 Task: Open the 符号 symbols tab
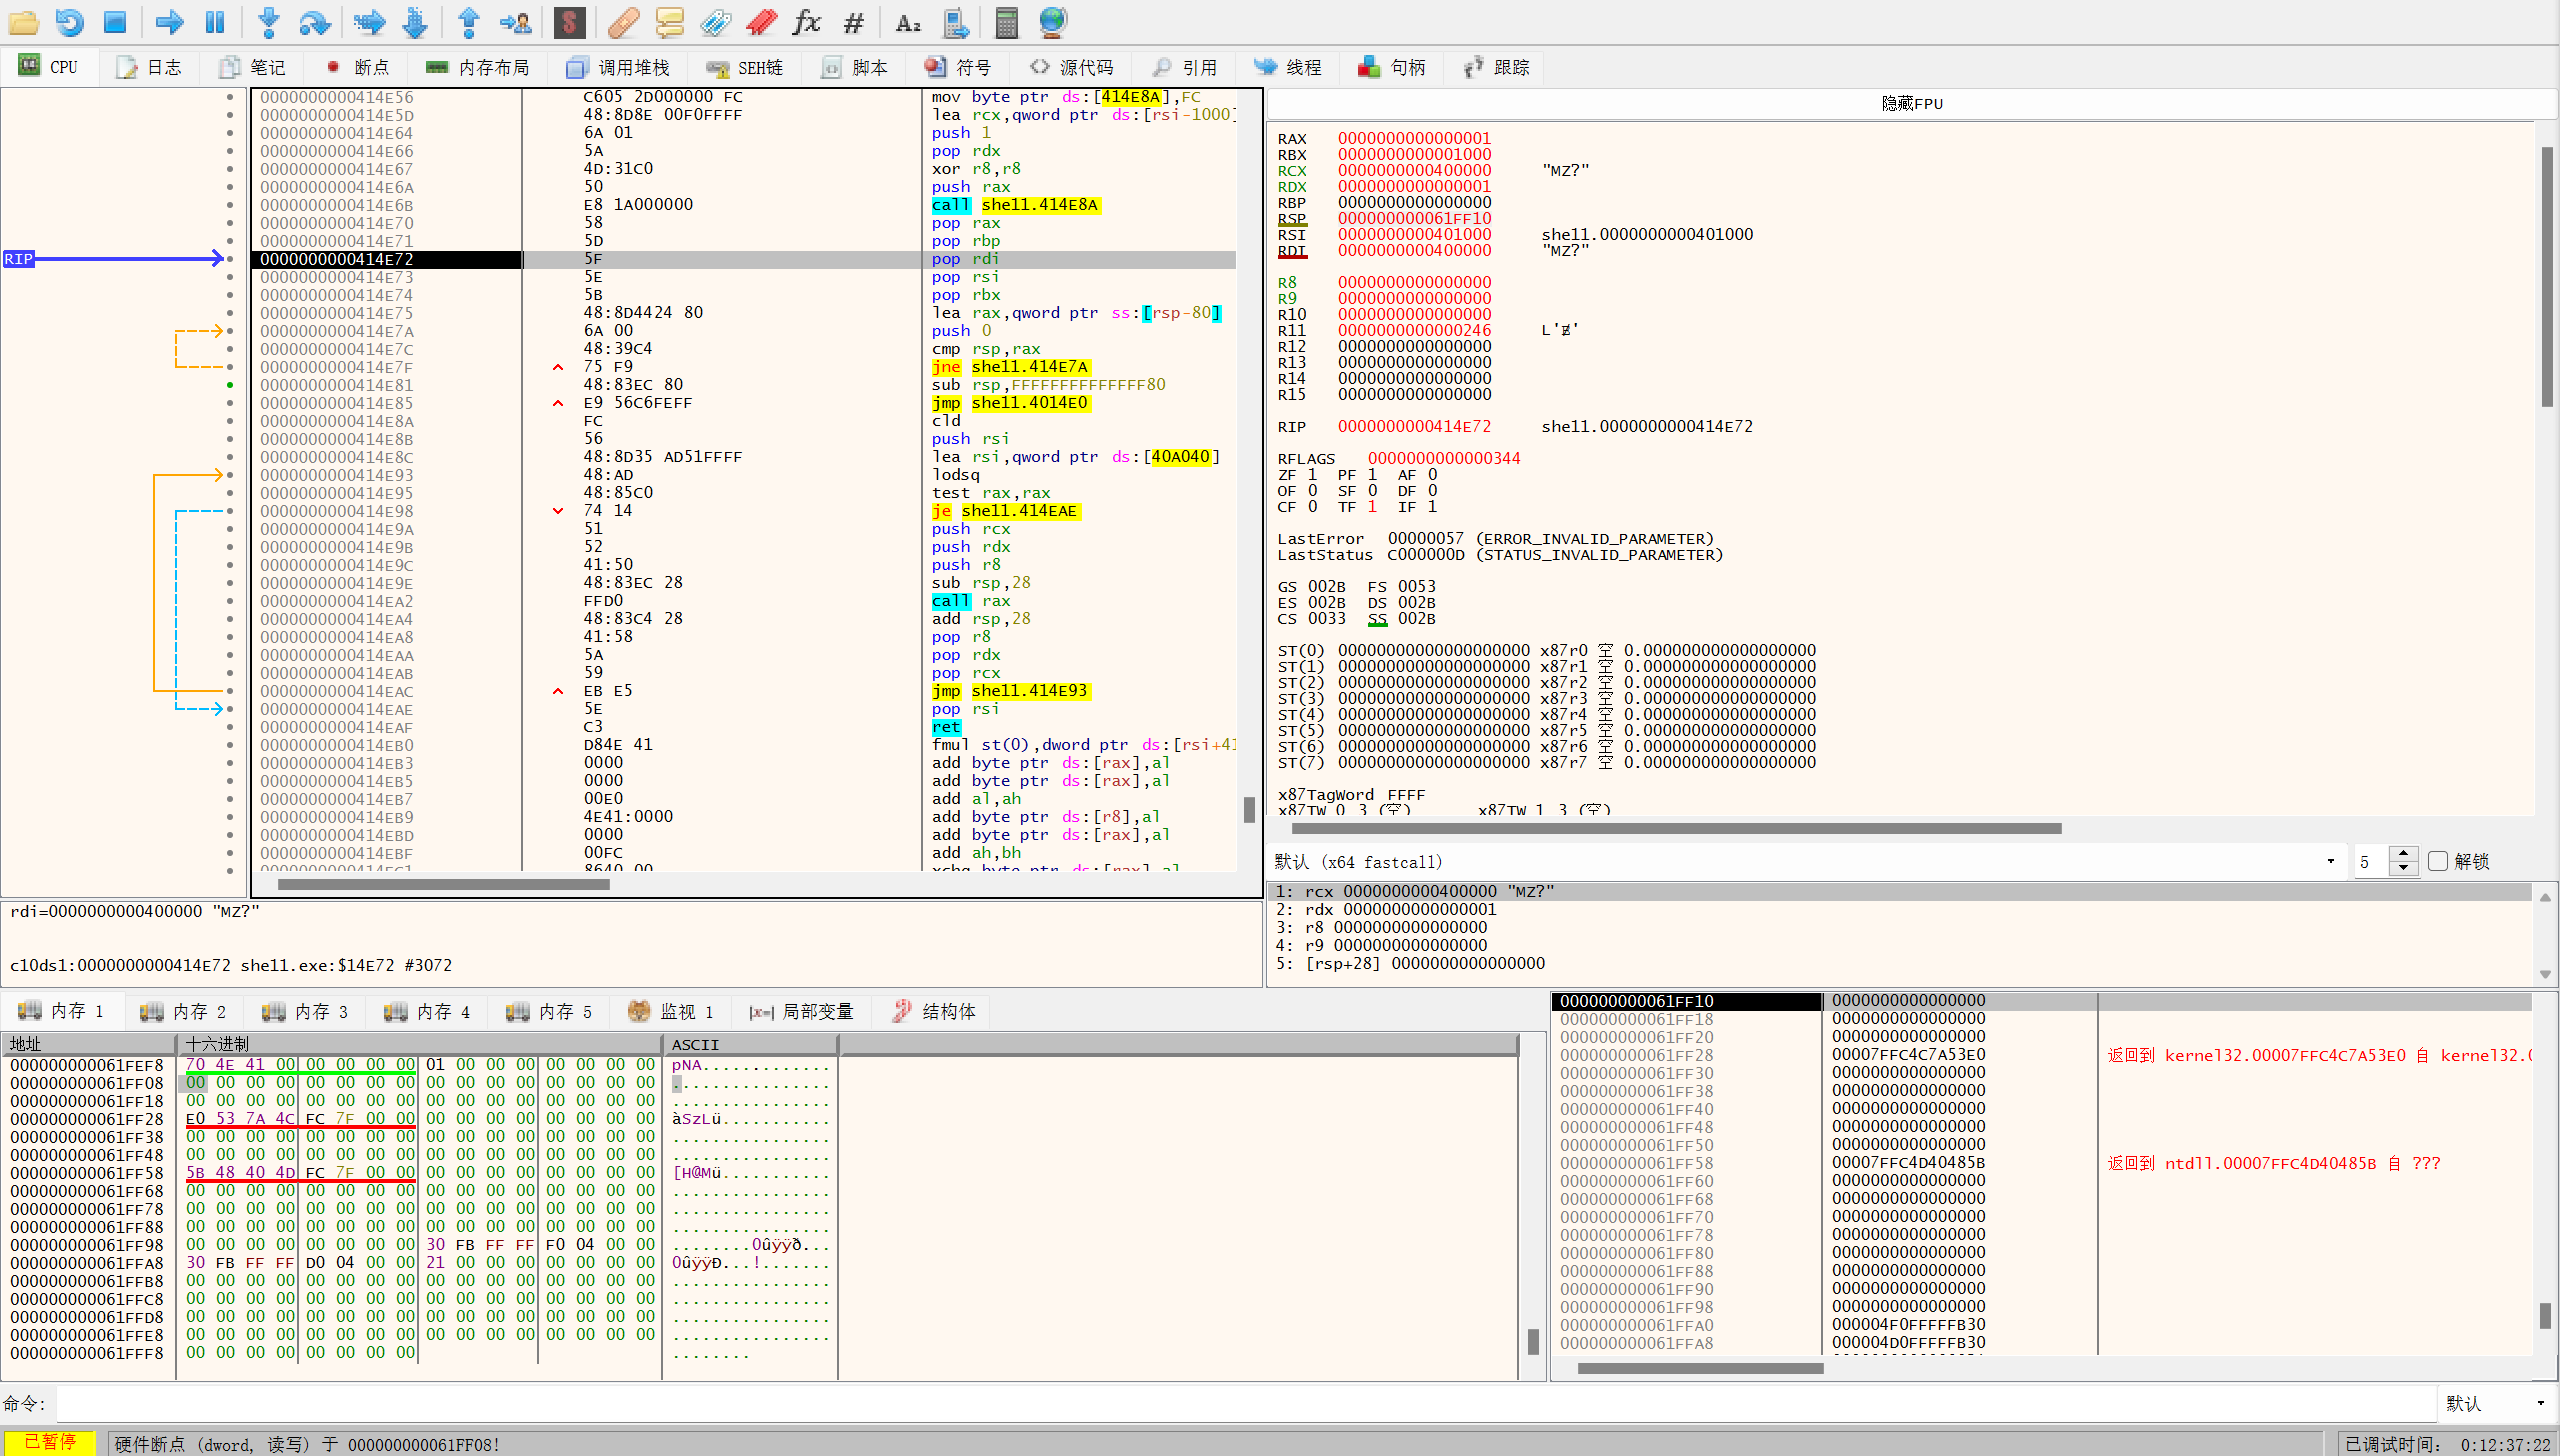[958, 67]
